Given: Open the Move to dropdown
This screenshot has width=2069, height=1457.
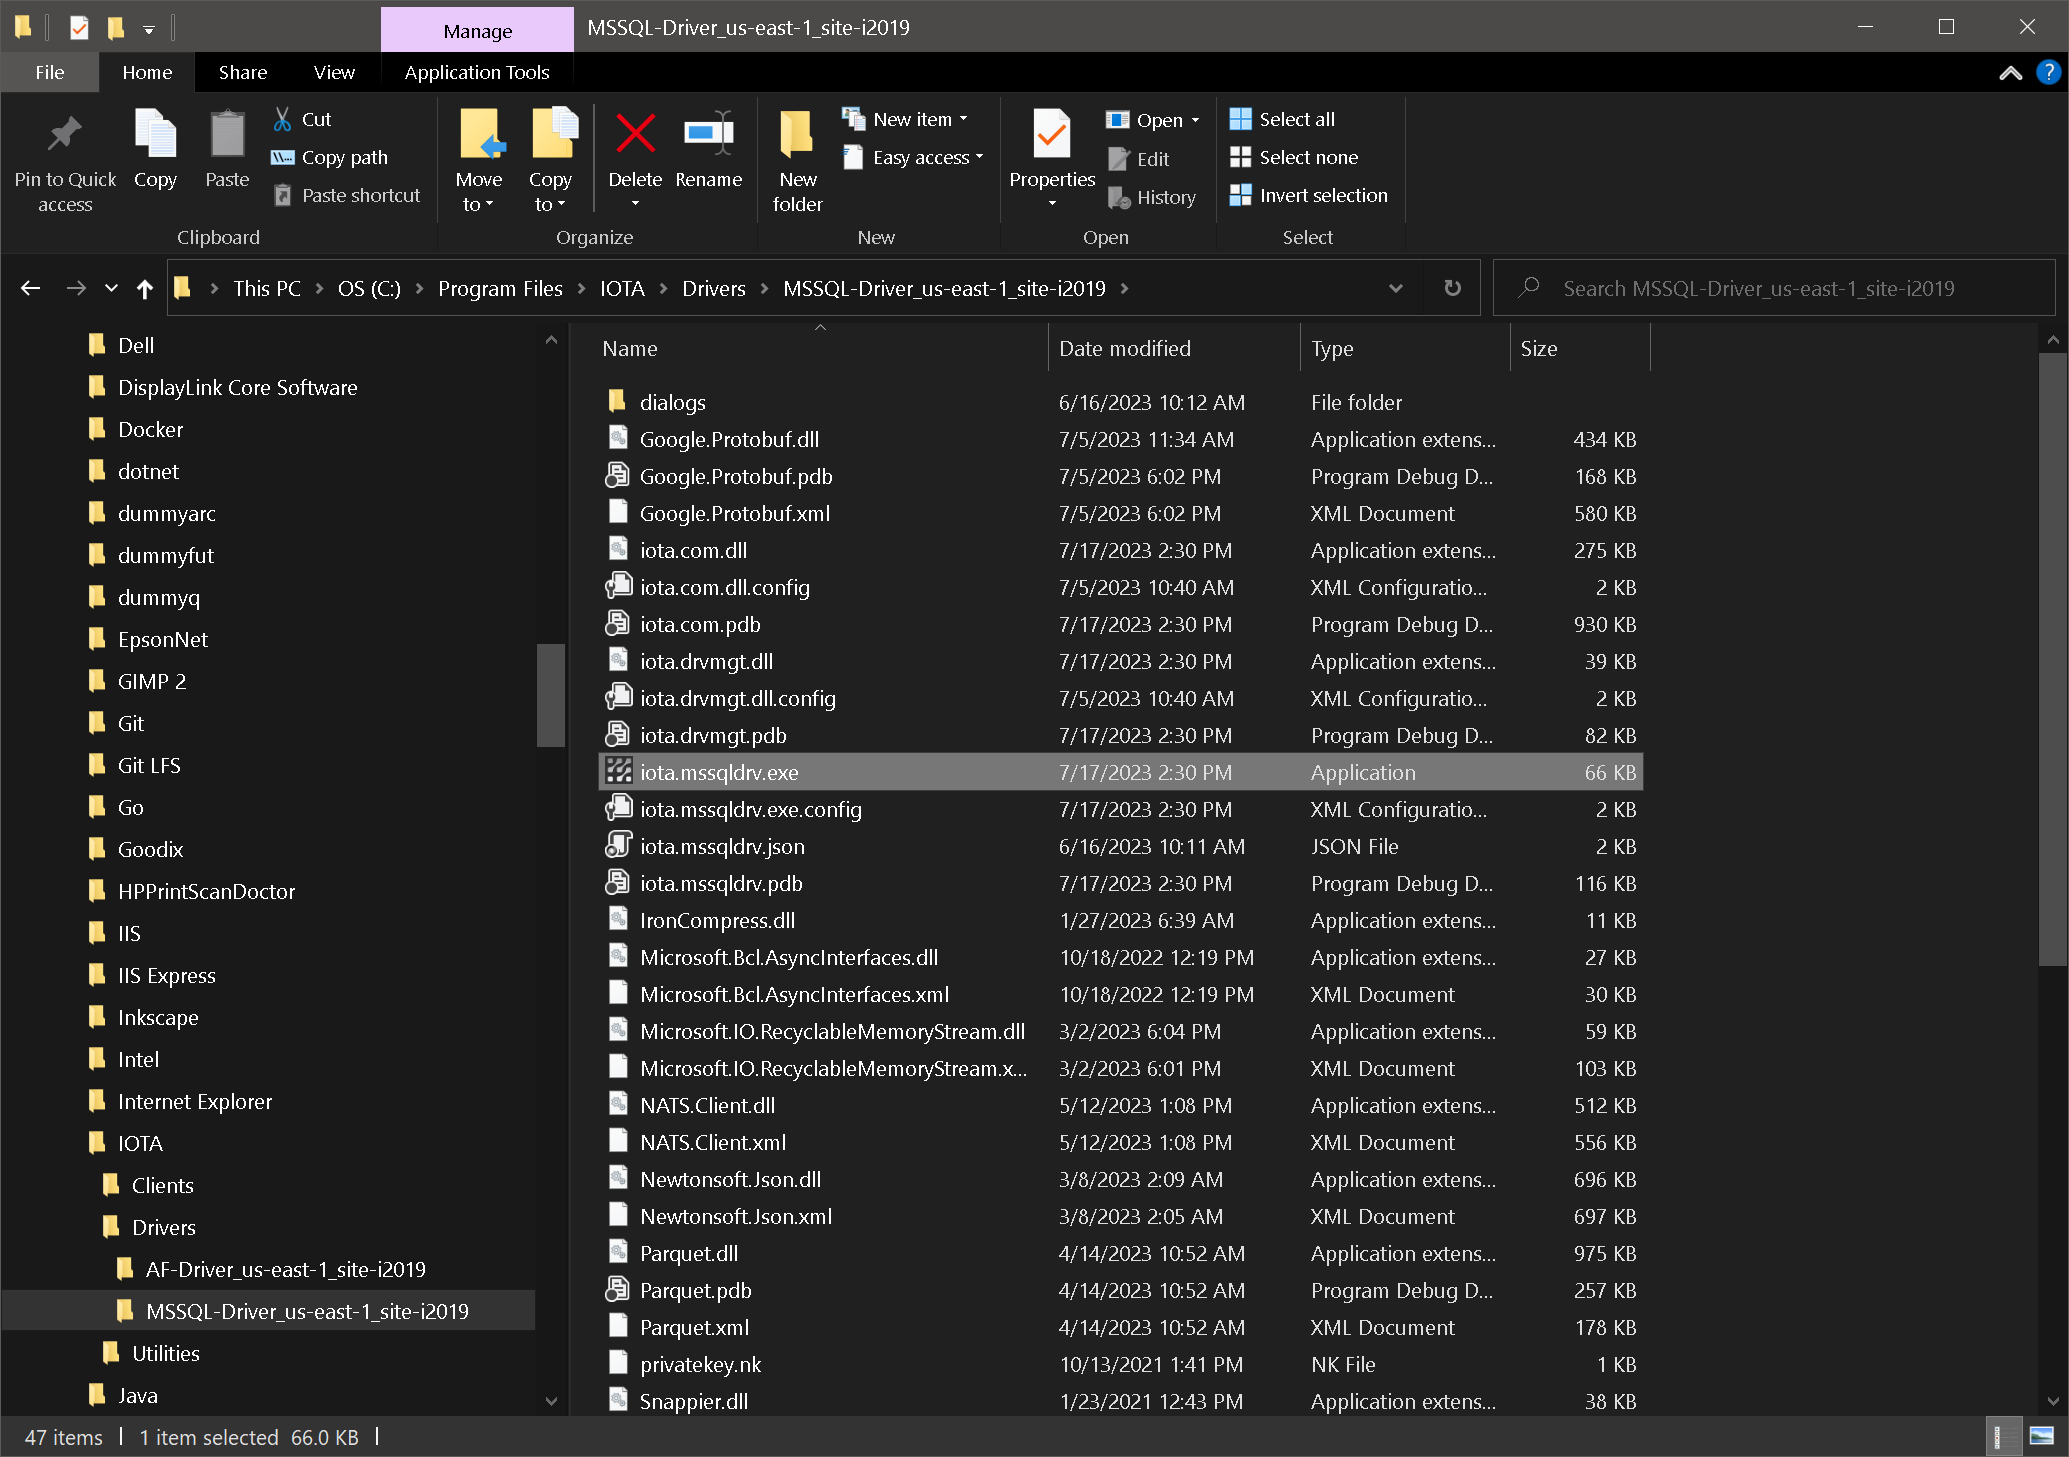Looking at the screenshot, I should [479, 191].
